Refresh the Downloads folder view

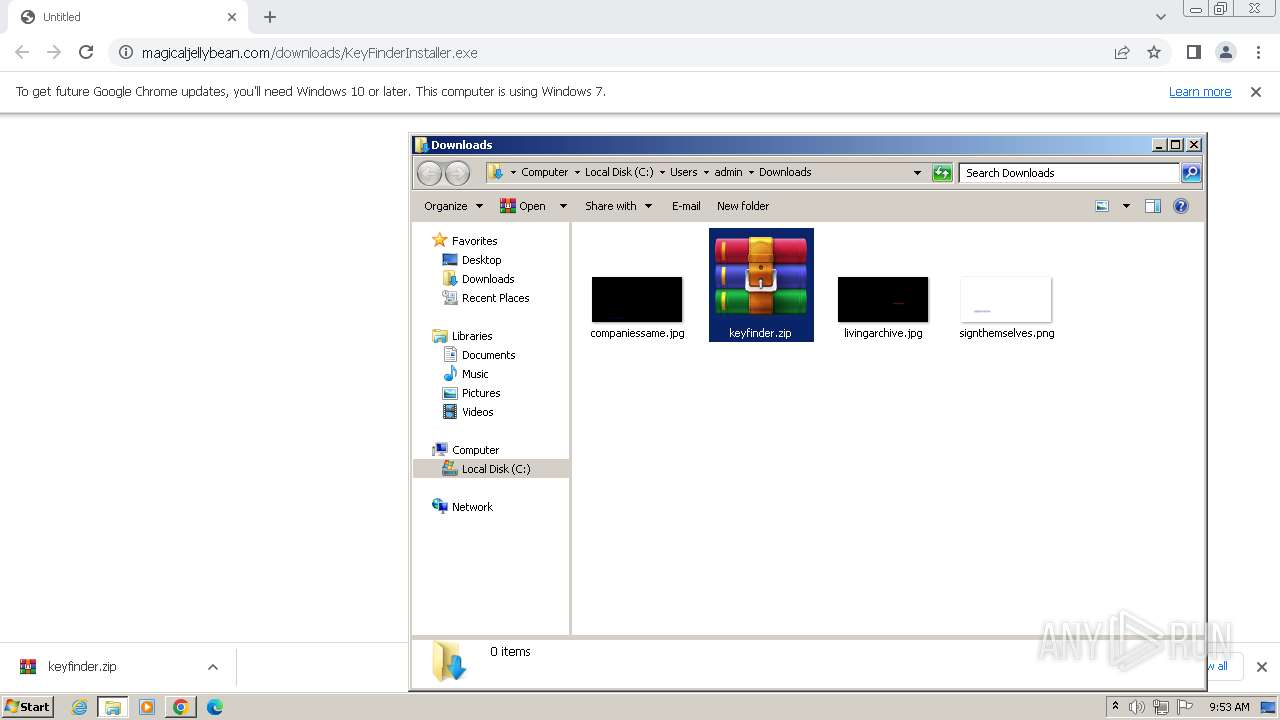pos(942,173)
